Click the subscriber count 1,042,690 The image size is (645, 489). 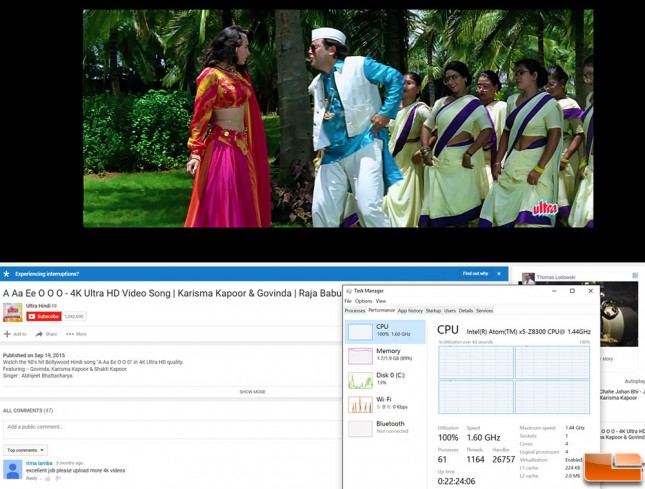pos(74,316)
